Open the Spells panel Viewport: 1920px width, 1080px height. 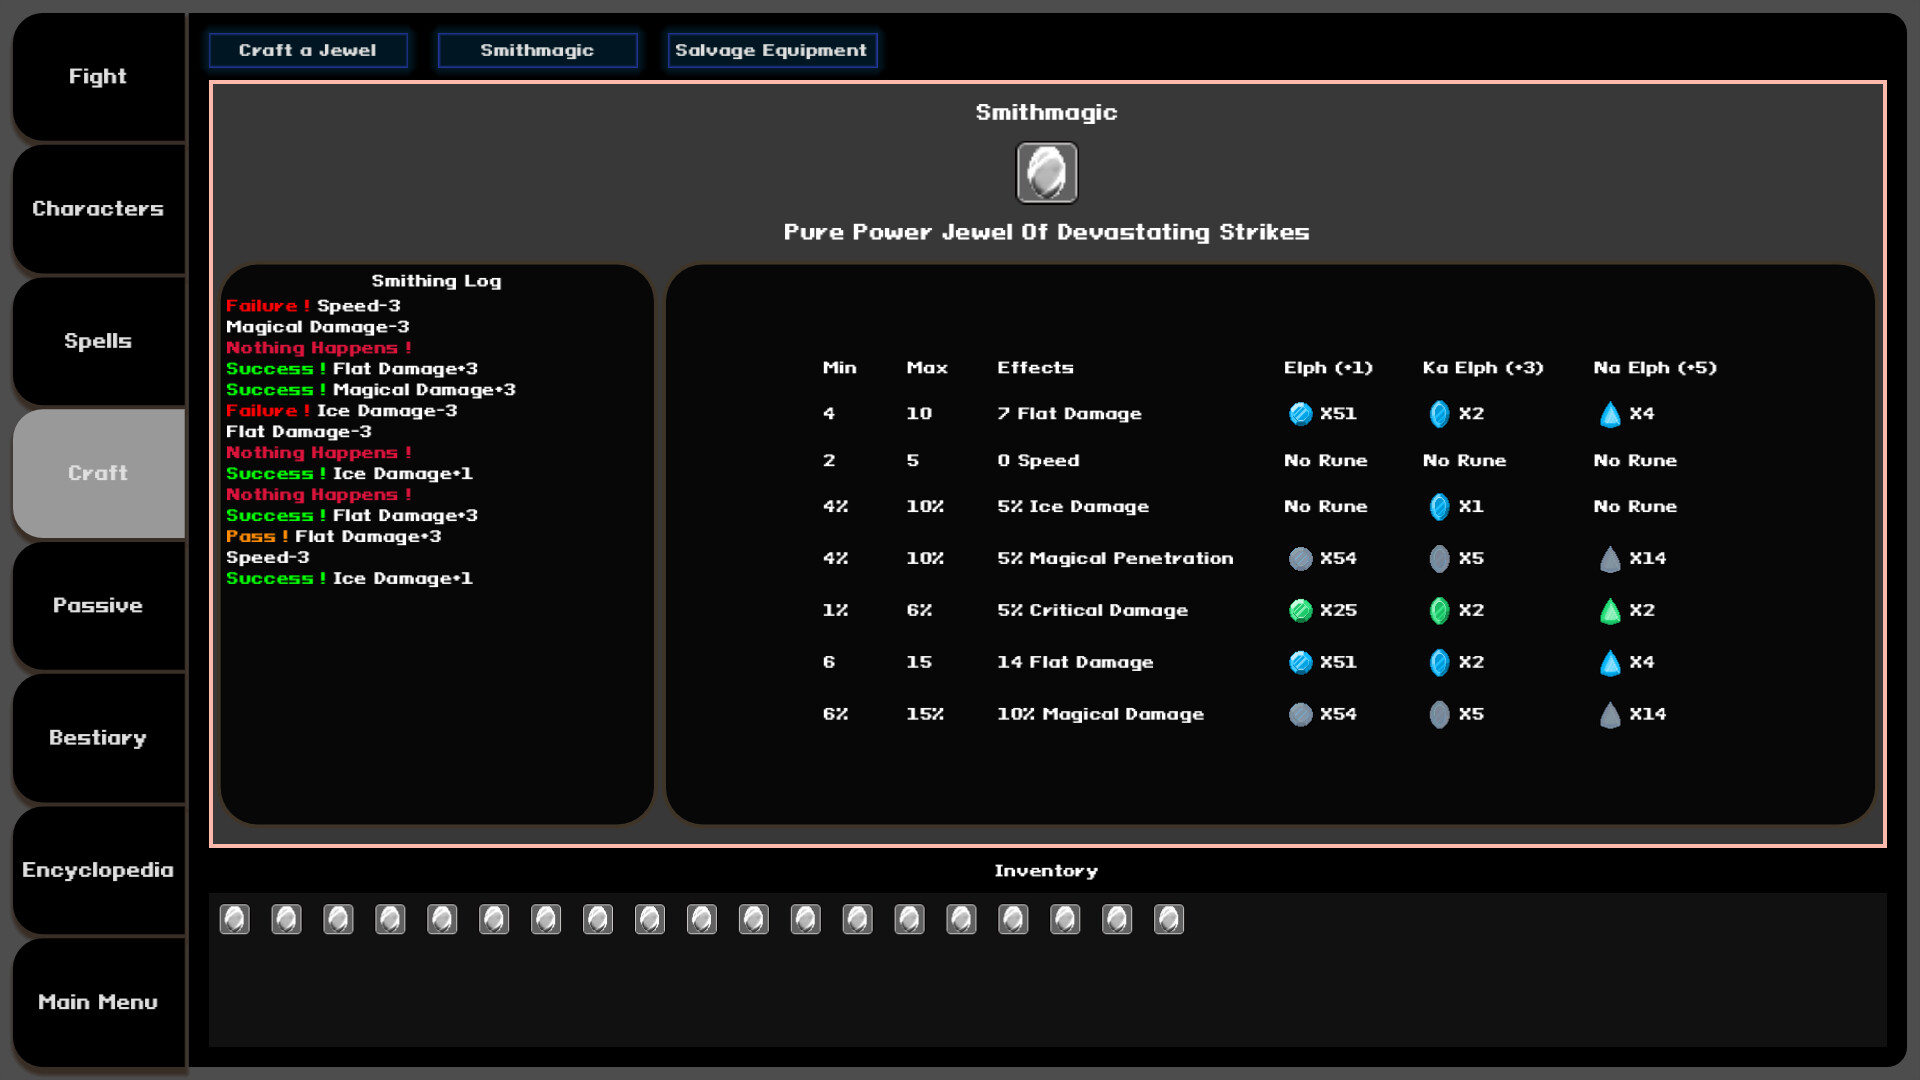point(97,341)
